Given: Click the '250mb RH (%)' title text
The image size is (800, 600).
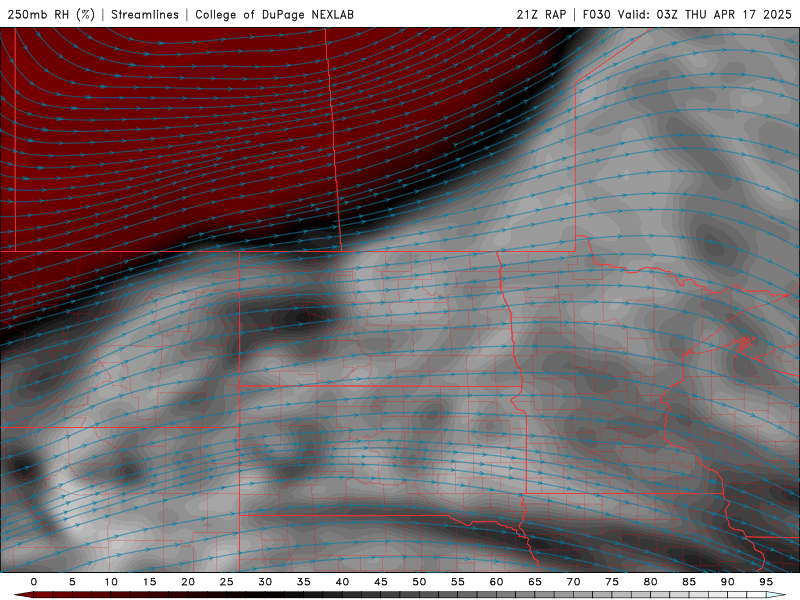Looking at the screenshot, I should 51,14.
